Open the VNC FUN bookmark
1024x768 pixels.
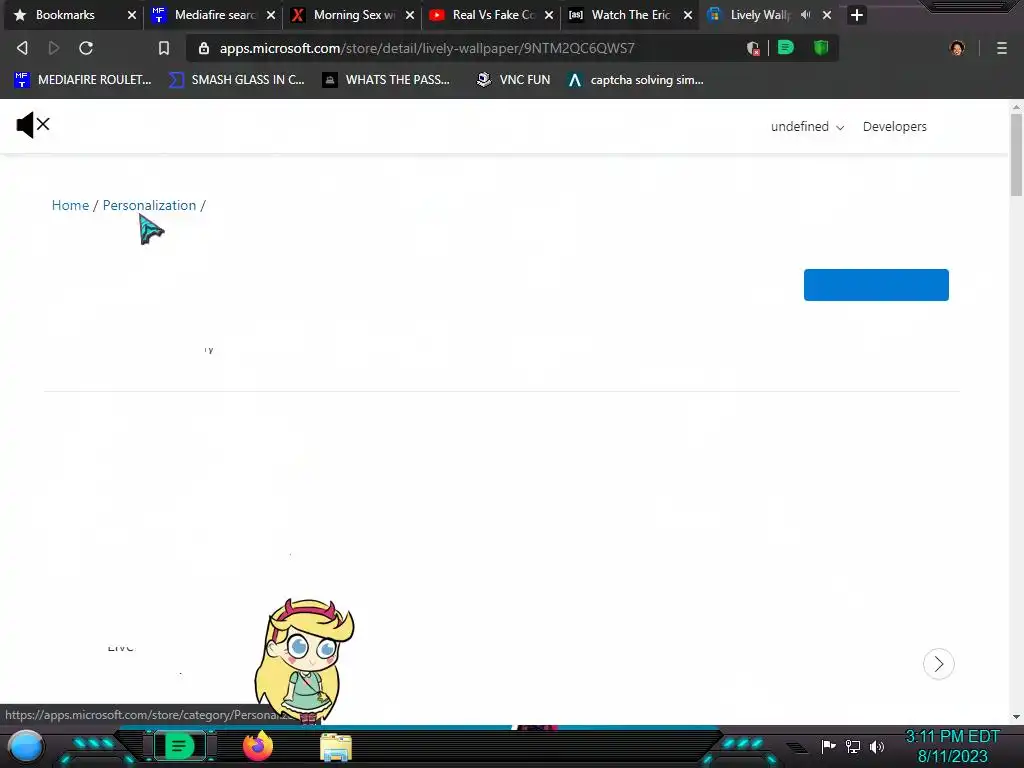[513, 80]
